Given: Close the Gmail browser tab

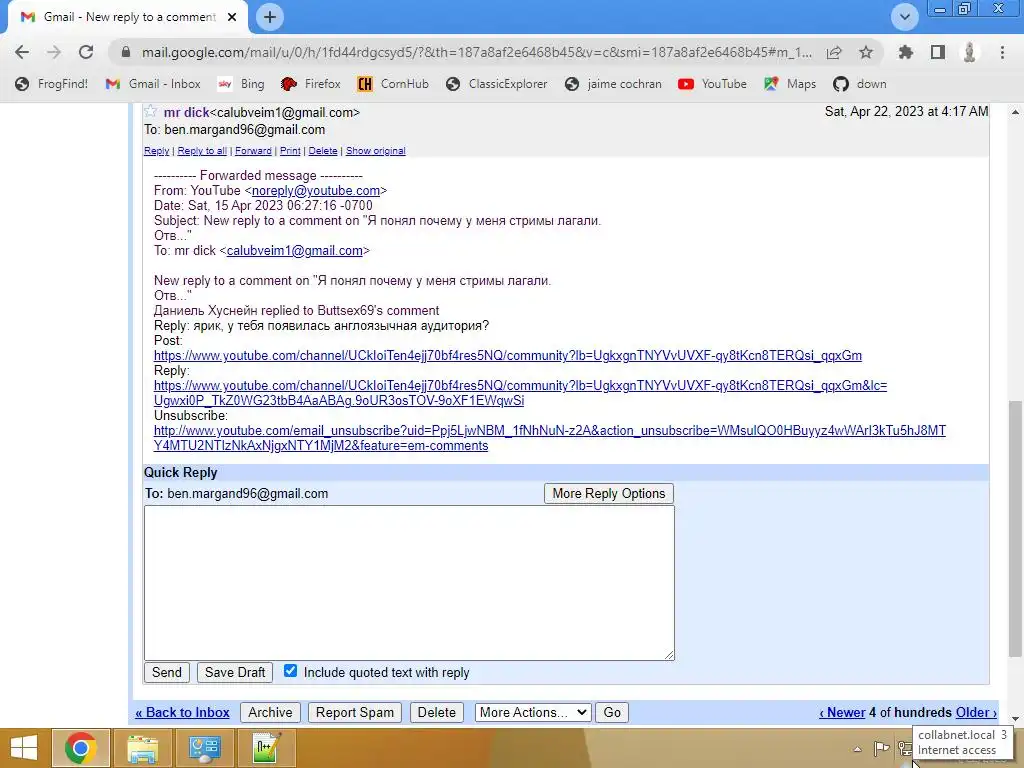Looking at the screenshot, I should (x=232, y=17).
